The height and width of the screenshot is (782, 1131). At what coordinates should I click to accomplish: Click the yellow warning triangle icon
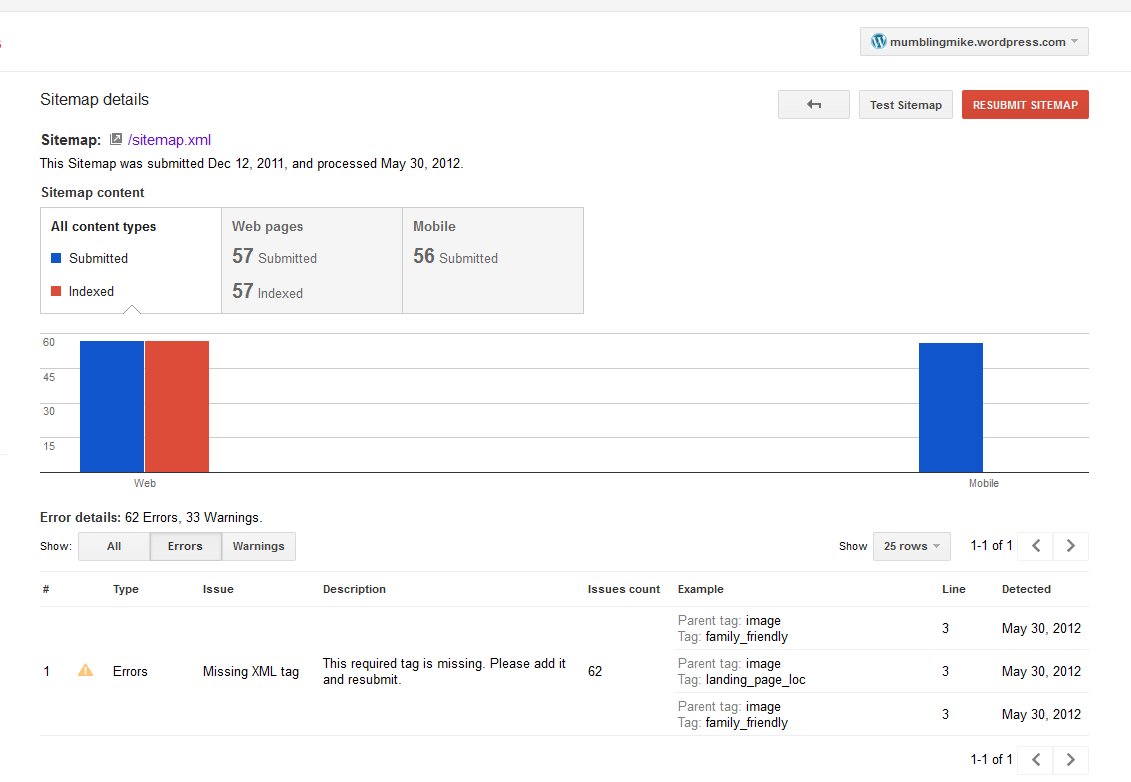(x=85, y=671)
